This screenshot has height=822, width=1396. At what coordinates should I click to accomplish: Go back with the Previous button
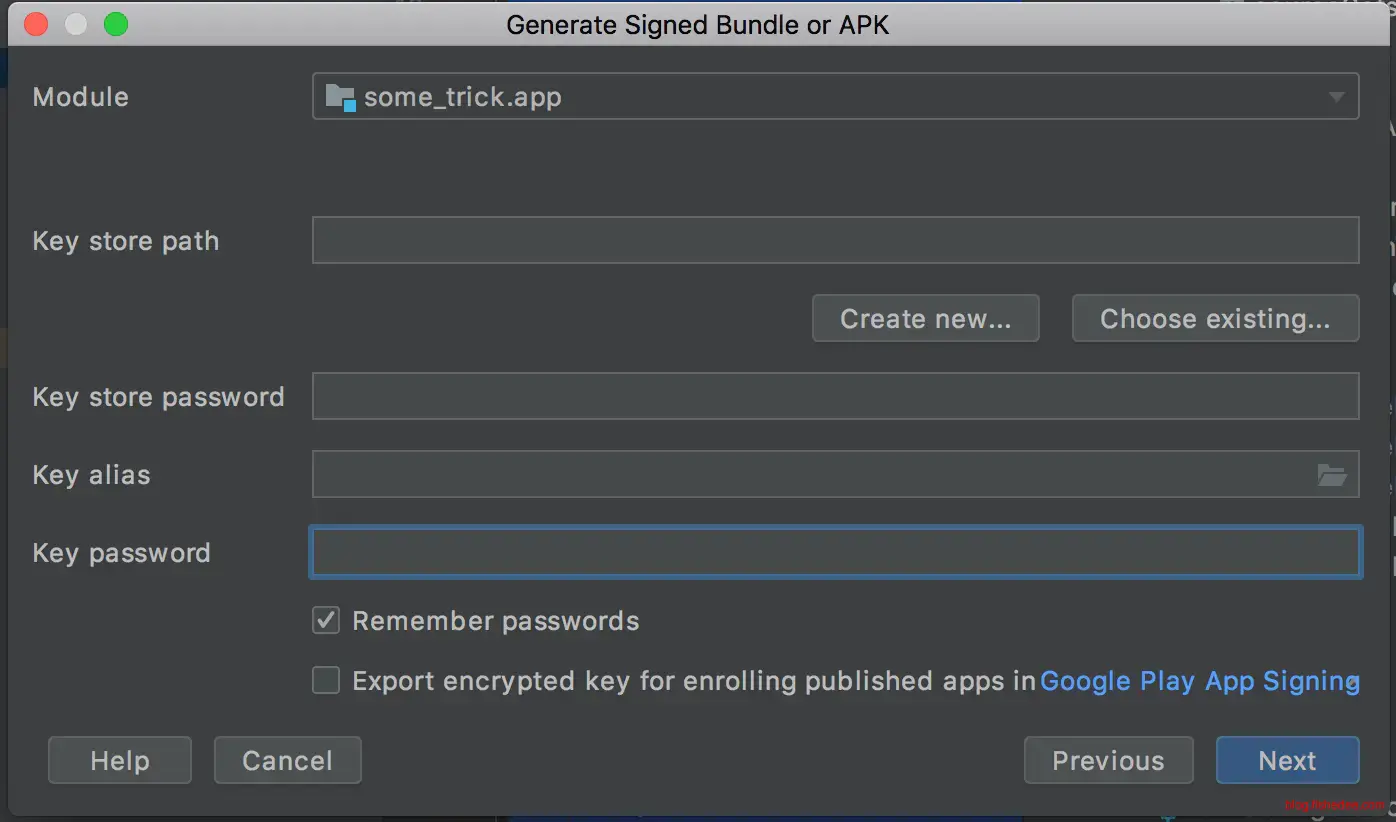point(1108,761)
